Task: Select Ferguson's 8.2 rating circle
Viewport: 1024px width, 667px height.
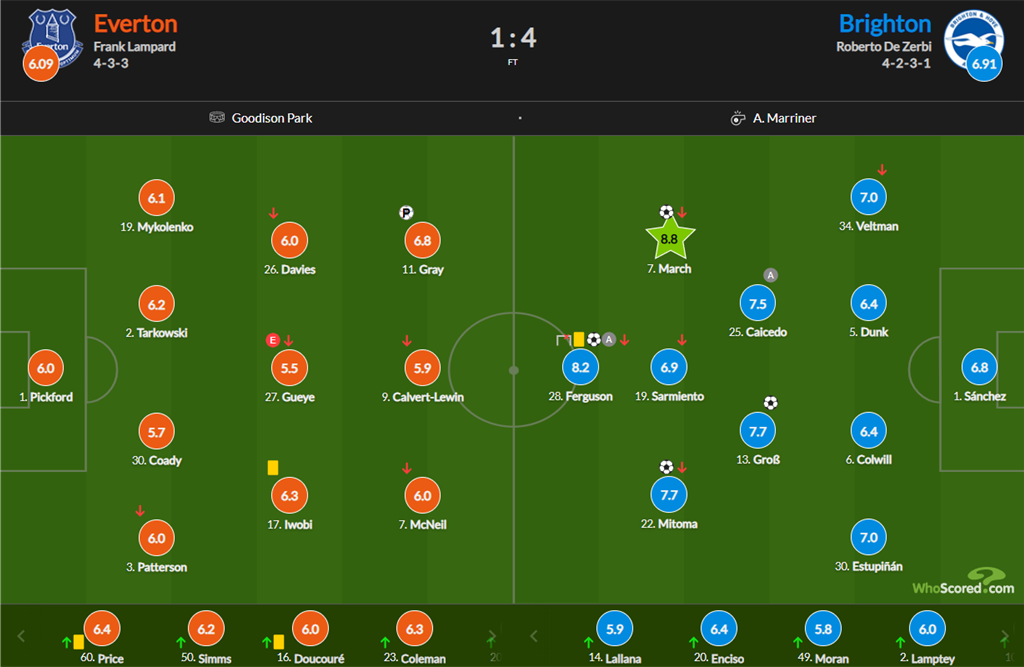Action: (580, 368)
